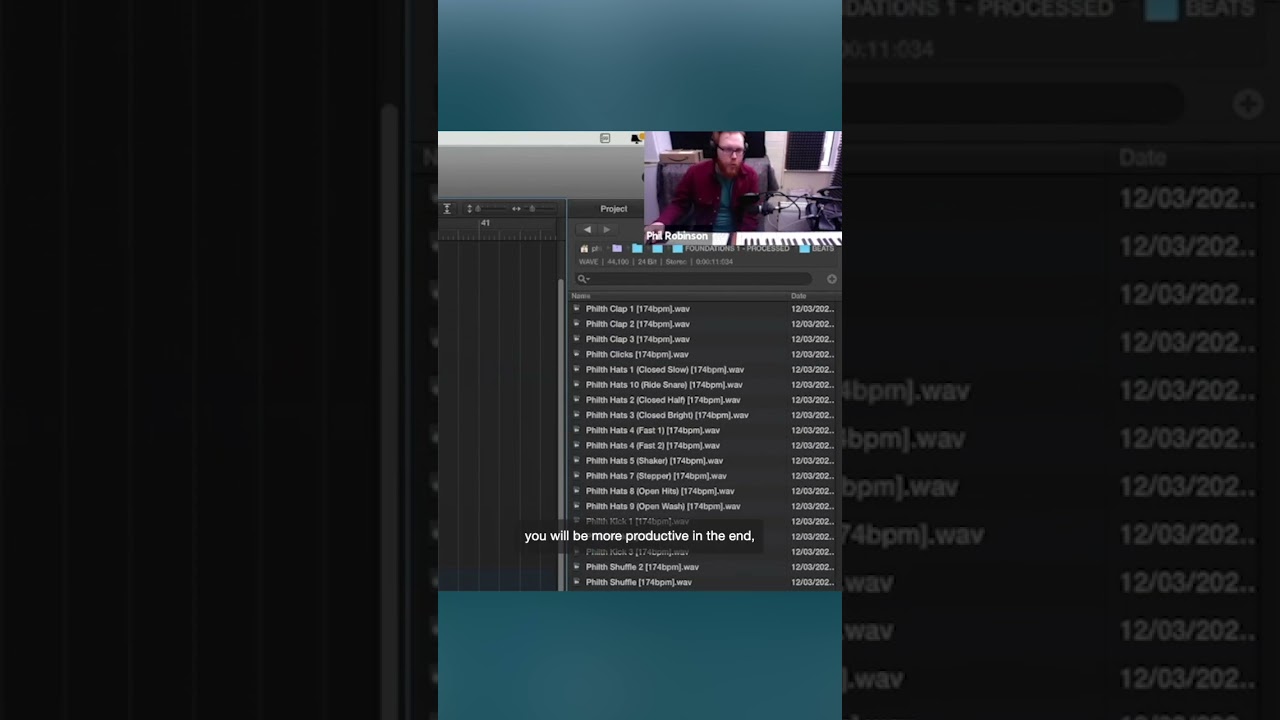Image resolution: width=1280 pixels, height=720 pixels.
Task: Go back in browser folder history
Action: coord(587,229)
